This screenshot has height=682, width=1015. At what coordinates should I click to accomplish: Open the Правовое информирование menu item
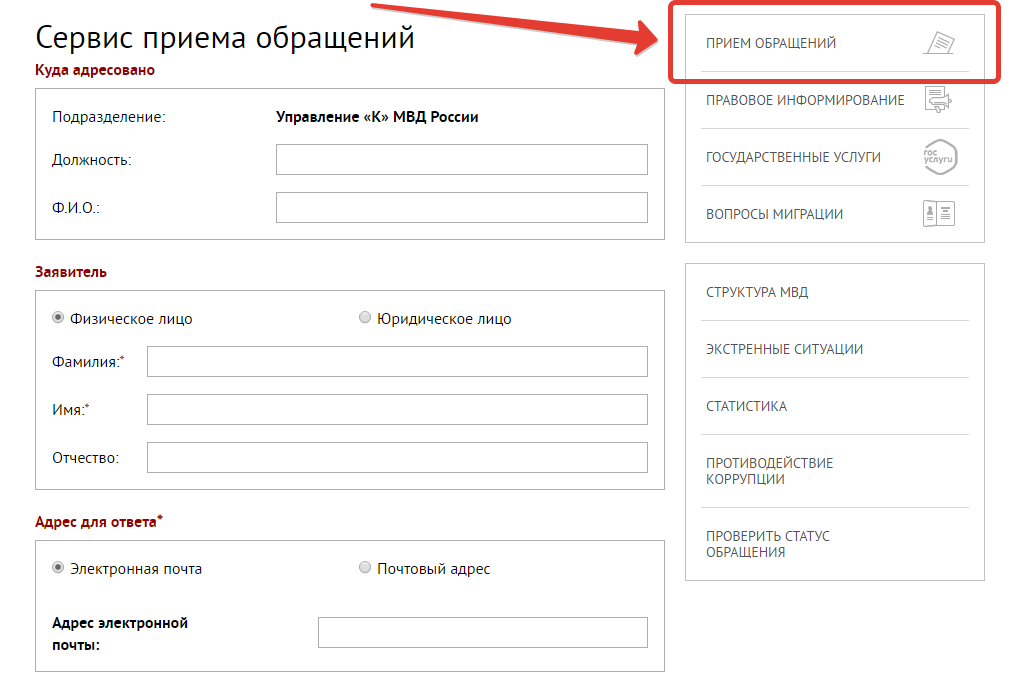(x=805, y=100)
